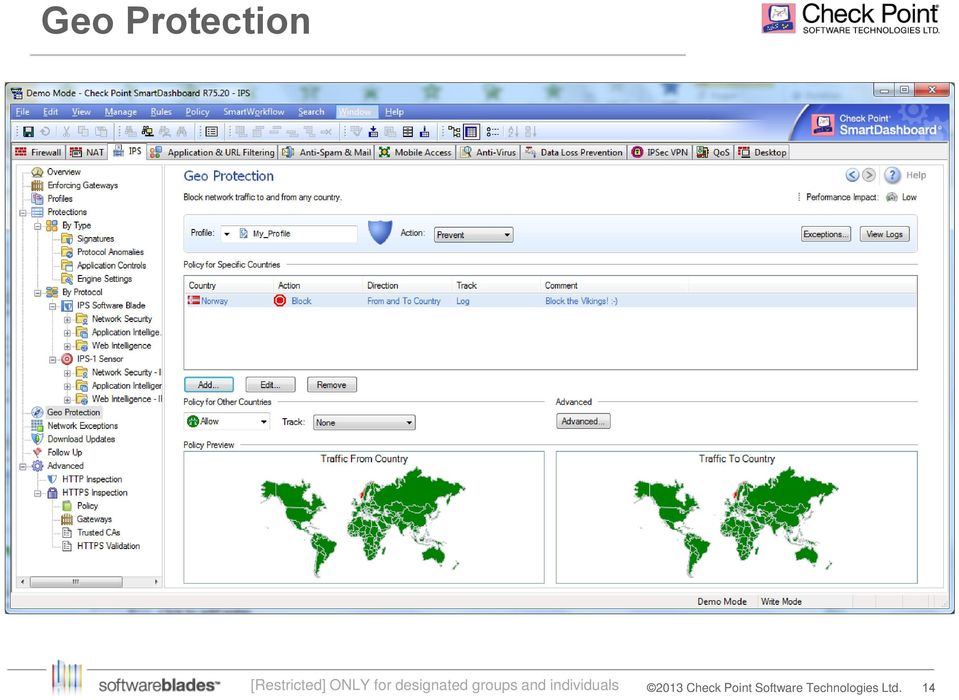This screenshot has height=700, width=959.
Task: Switch to the NAT tab
Action: (x=87, y=152)
